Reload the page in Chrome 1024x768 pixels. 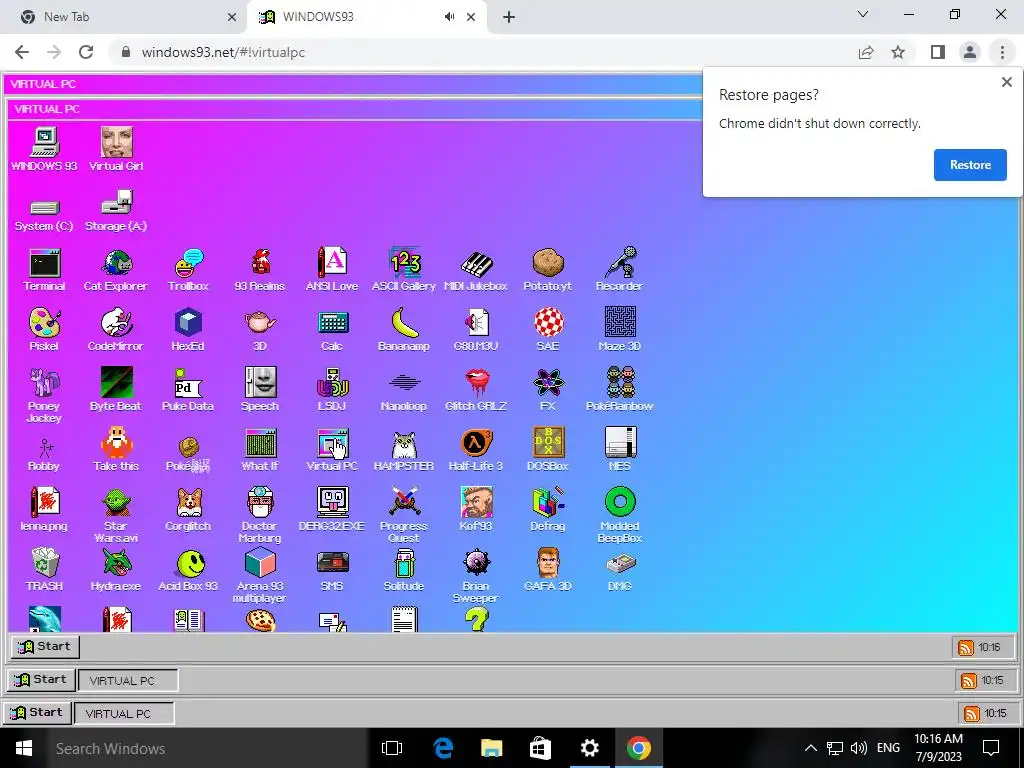(86, 52)
